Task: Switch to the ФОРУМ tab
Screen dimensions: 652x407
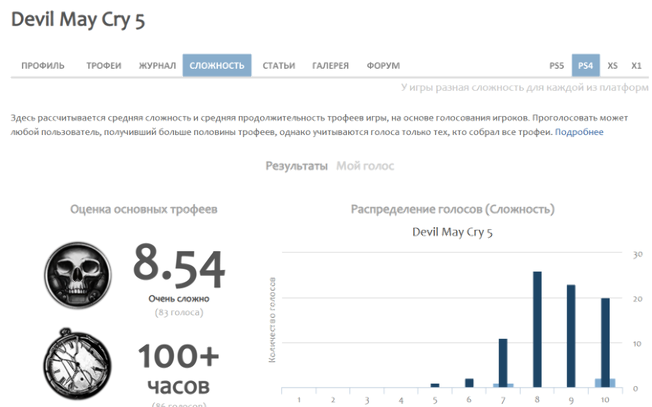Action: pyautogui.click(x=383, y=66)
